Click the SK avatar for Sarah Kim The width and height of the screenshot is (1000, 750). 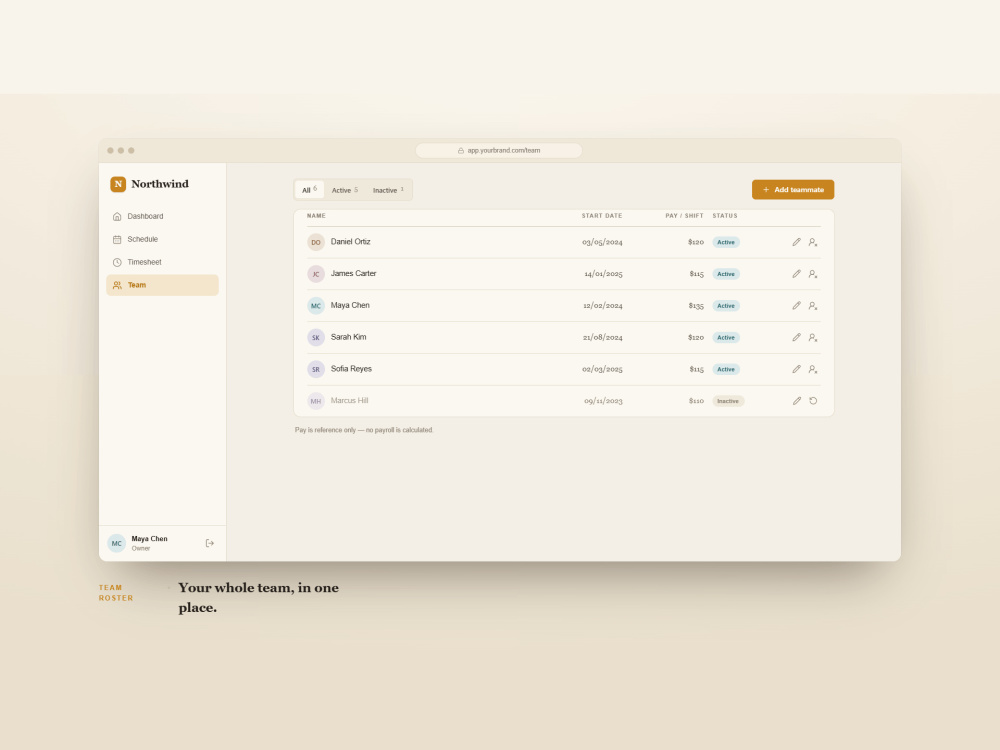(316, 337)
